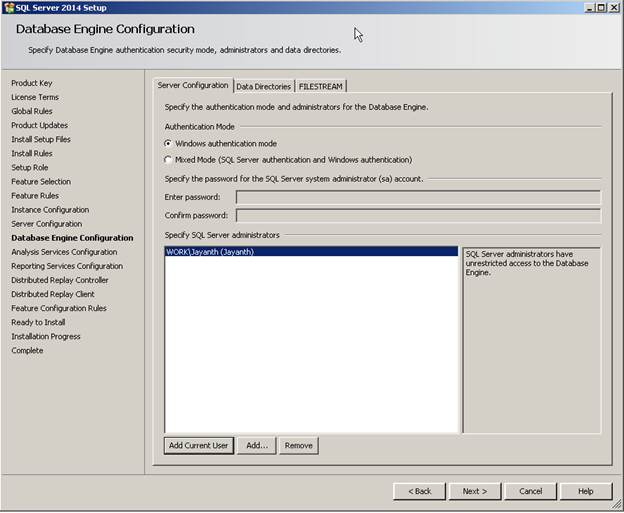Viewport: 624px width, 513px height.
Task: Select WORK\Jayanth in administrators list
Action: (311, 252)
